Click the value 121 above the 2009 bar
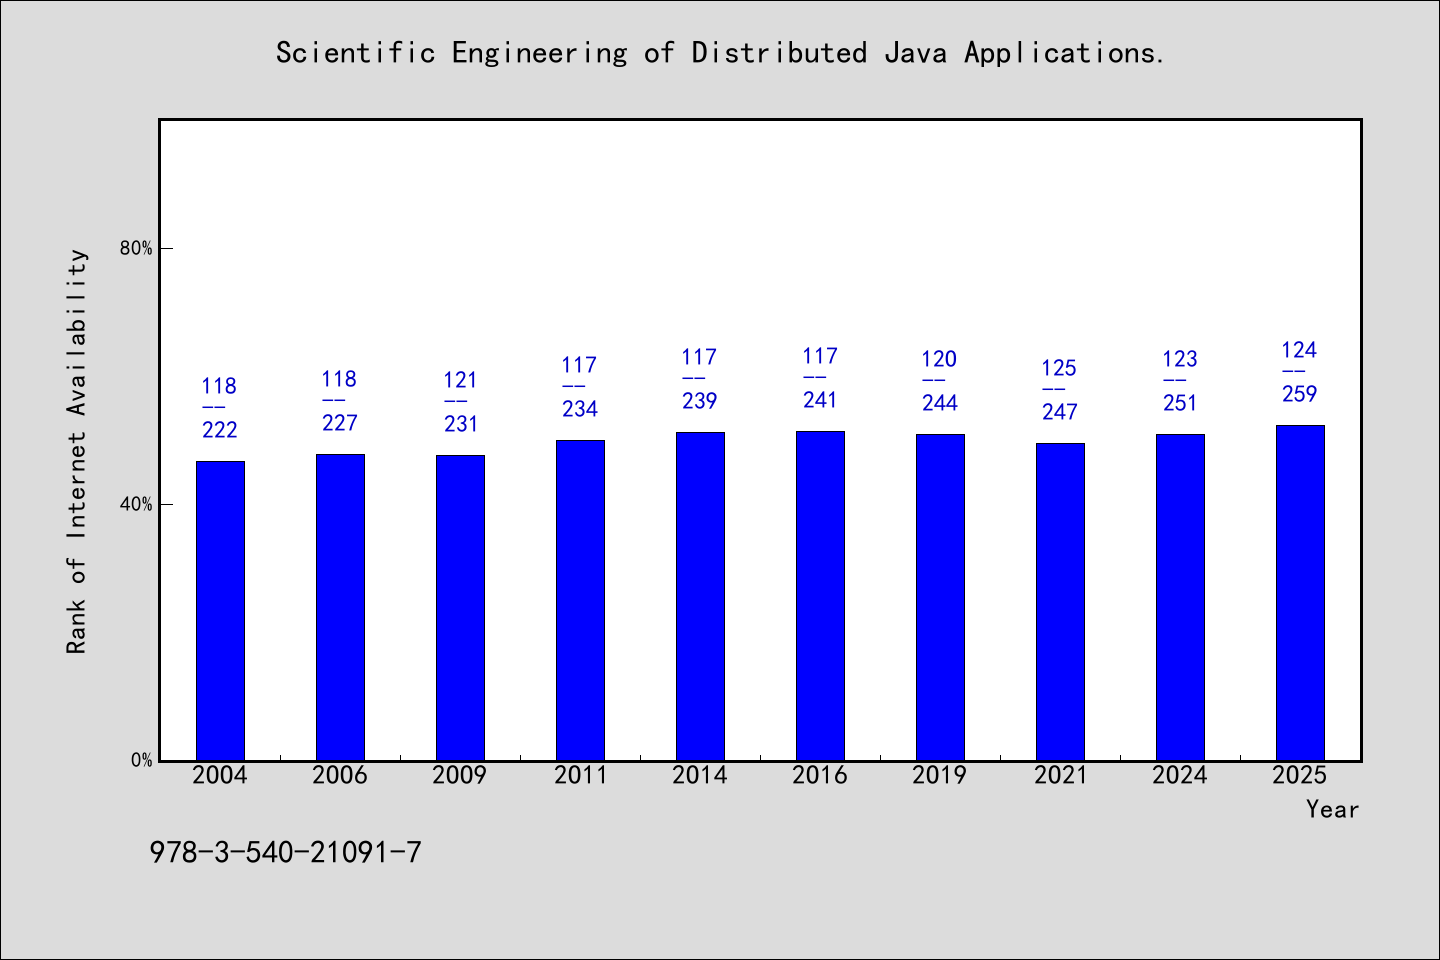The image size is (1440, 960). (x=460, y=380)
